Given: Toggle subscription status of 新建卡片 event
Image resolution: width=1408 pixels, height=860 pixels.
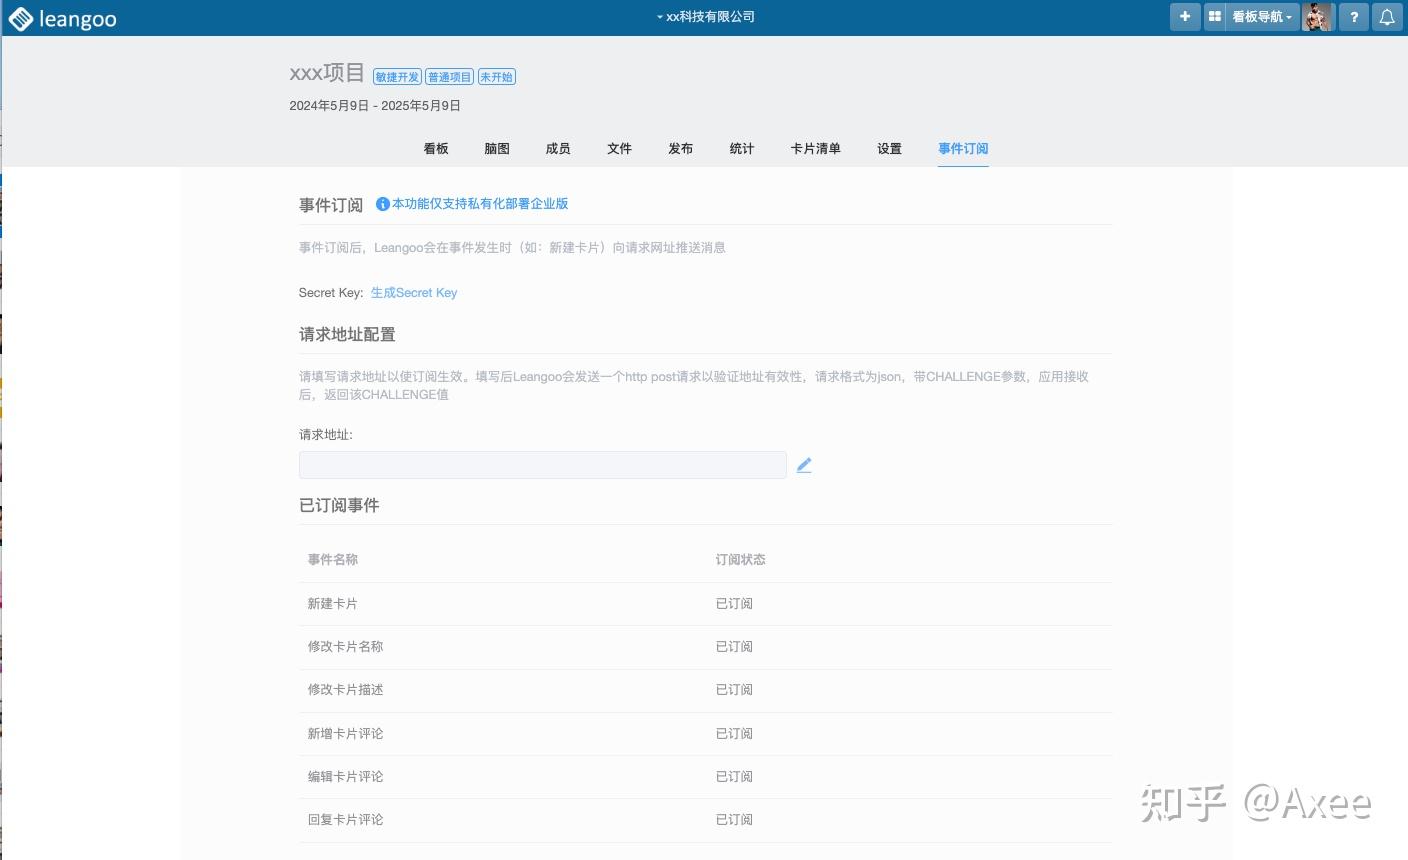Looking at the screenshot, I should pyautogui.click(x=734, y=603).
